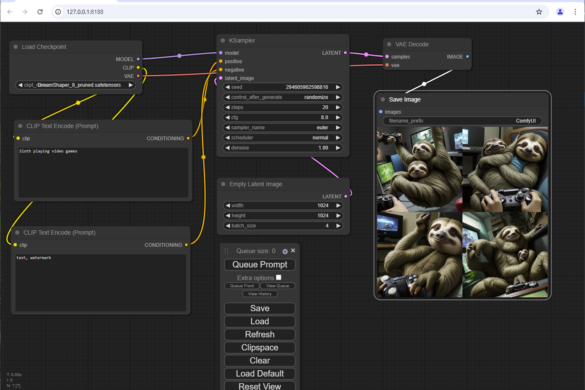
Task: Open the browser profile avatar icon
Action: (x=560, y=12)
